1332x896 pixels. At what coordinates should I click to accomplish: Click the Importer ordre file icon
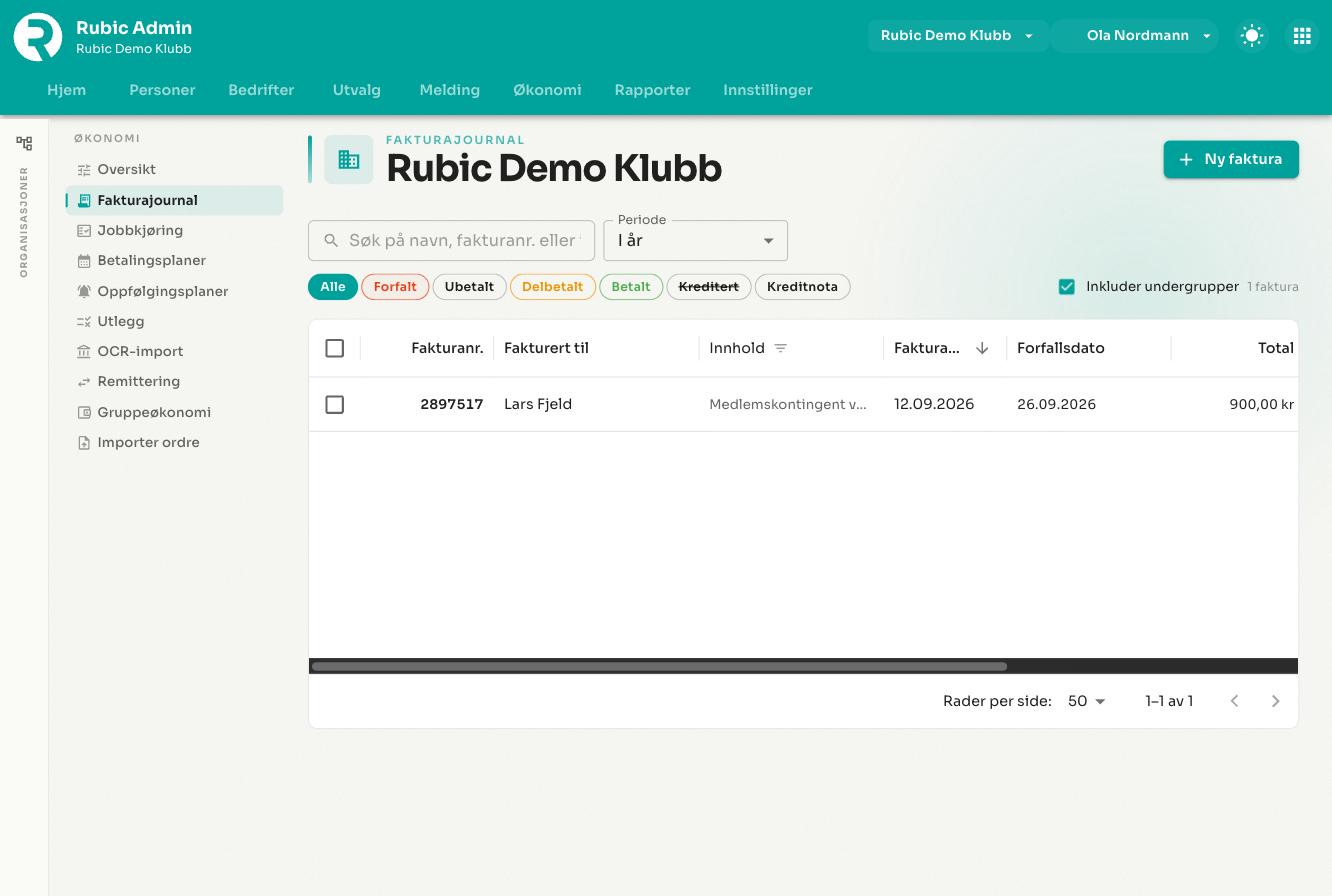84,443
